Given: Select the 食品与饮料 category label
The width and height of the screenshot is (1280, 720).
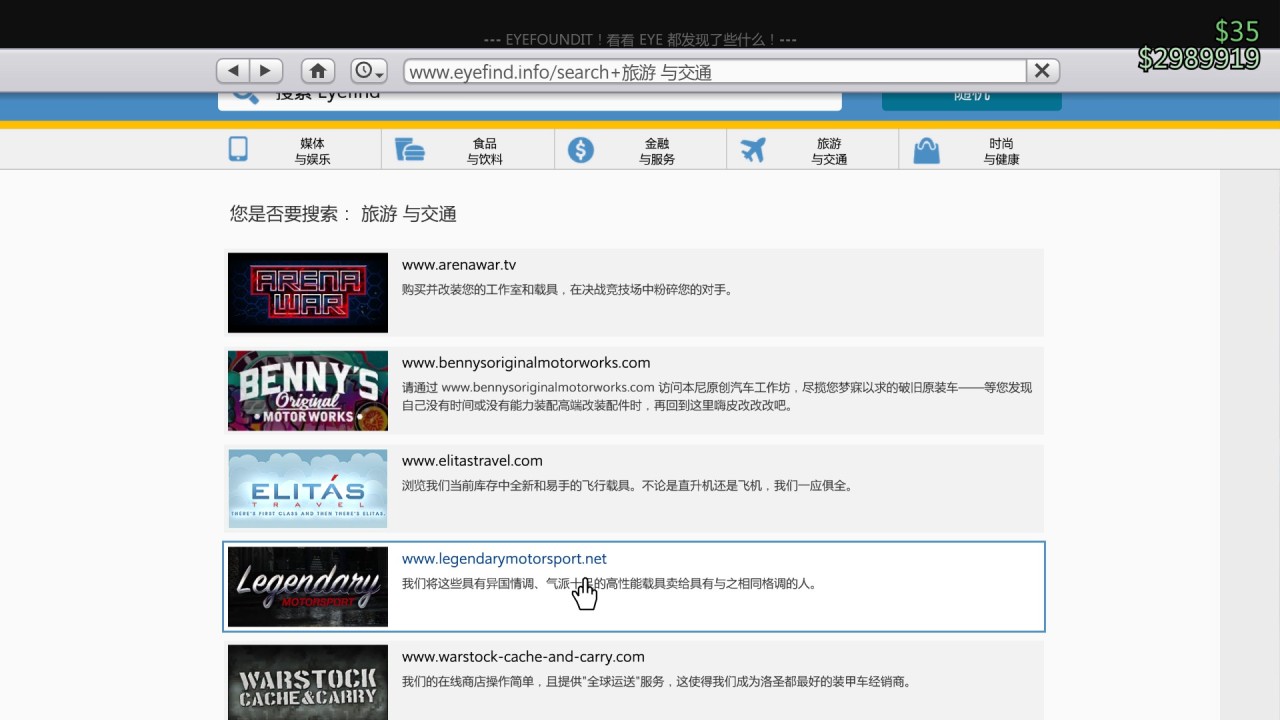Looking at the screenshot, I should (x=485, y=151).
